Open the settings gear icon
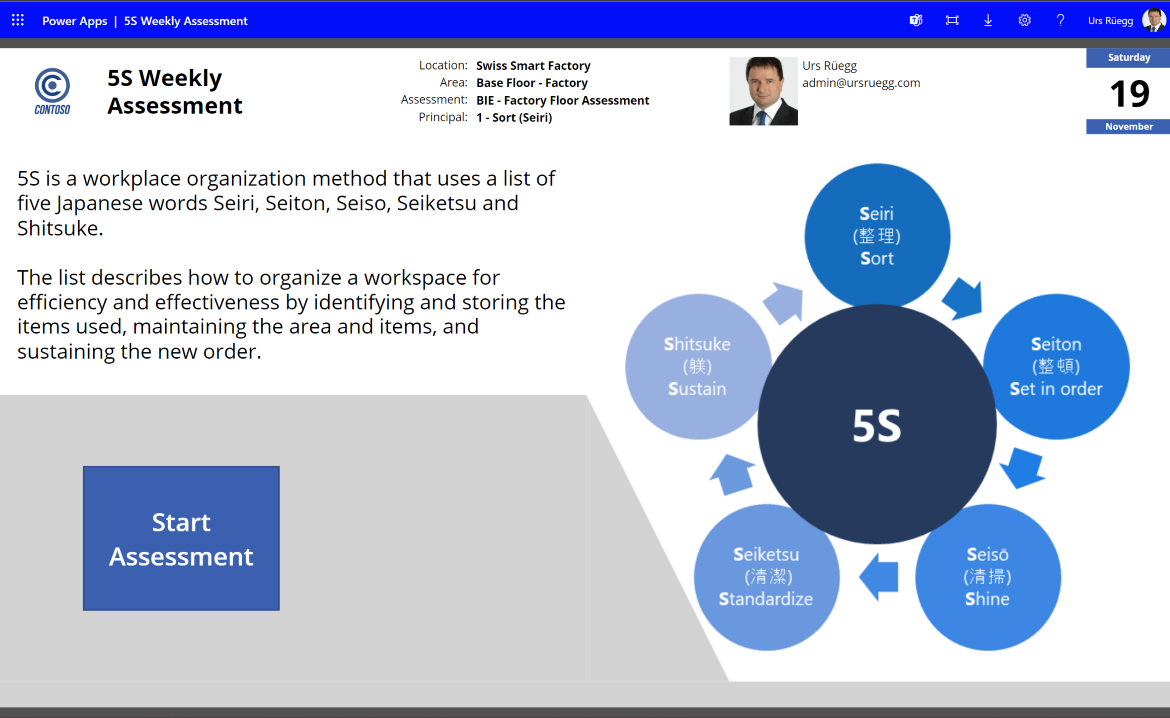The image size is (1170, 718). coord(1024,20)
